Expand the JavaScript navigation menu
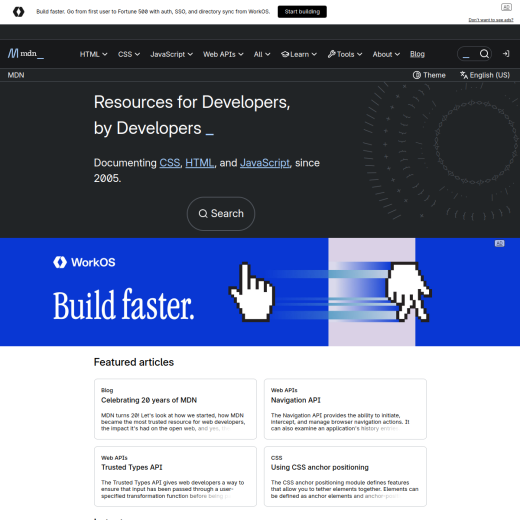The width and height of the screenshot is (520, 520). [171, 54]
